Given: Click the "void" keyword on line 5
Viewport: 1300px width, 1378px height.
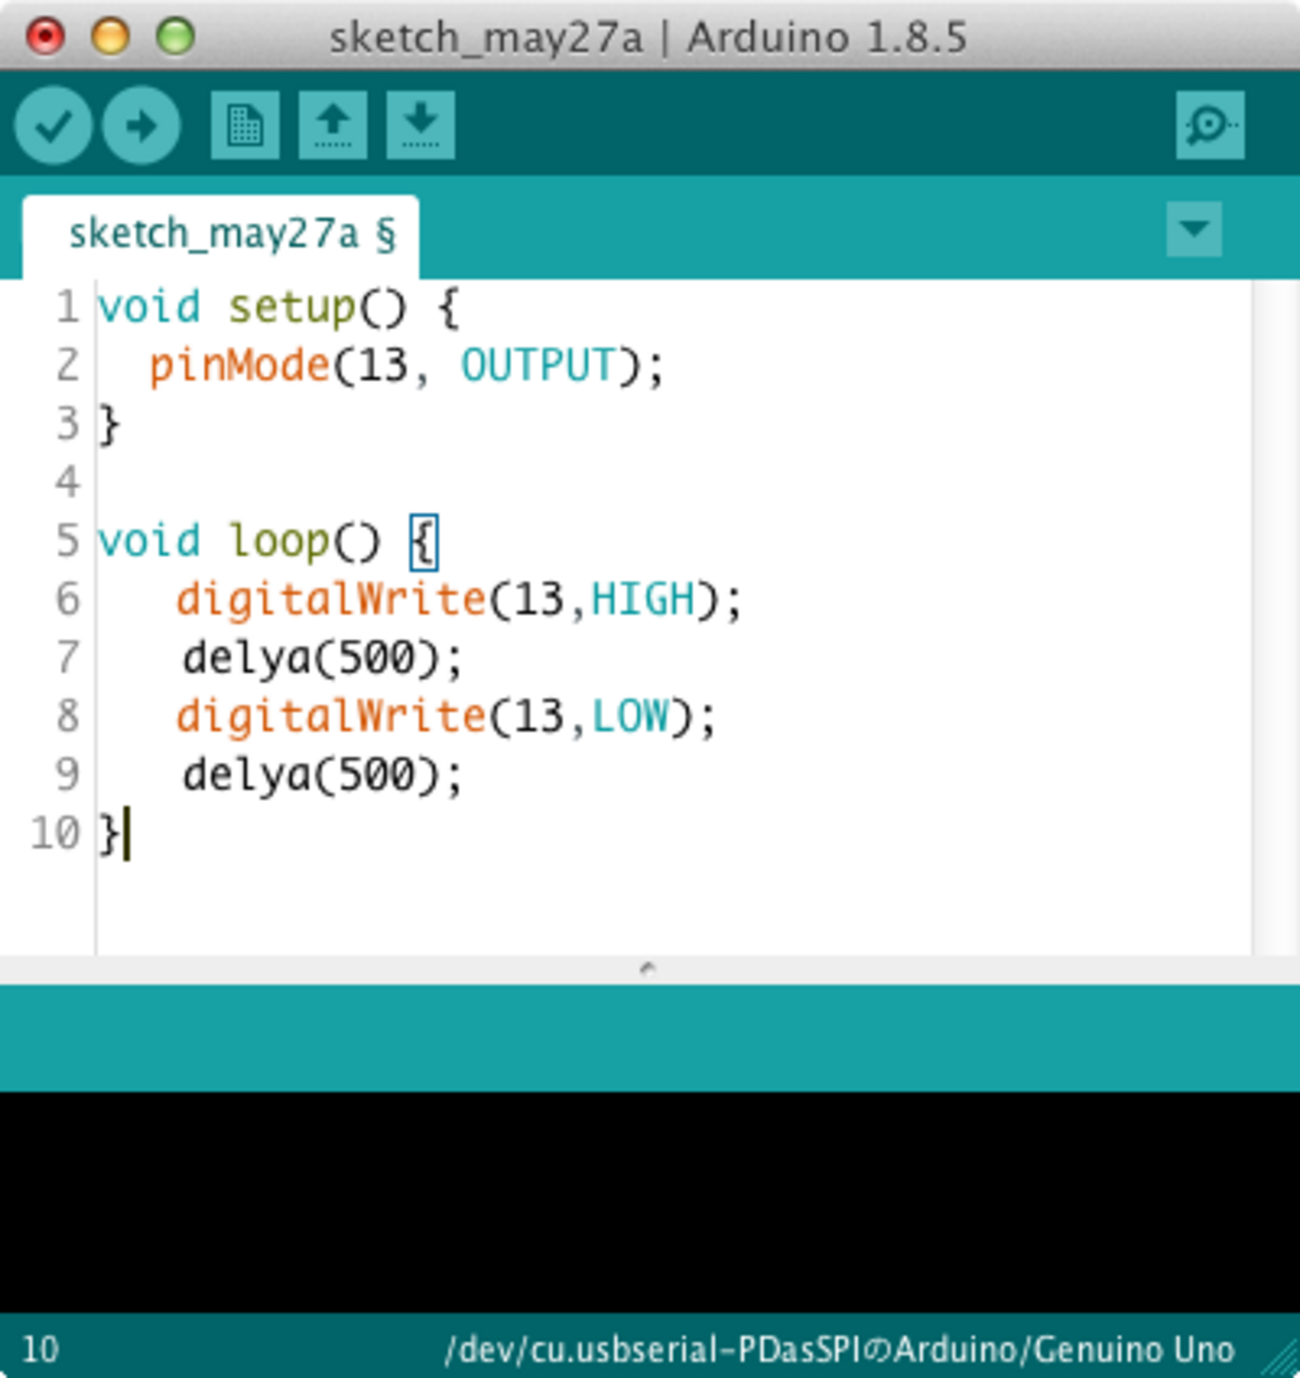Looking at the screenshot, I should 149,541.
